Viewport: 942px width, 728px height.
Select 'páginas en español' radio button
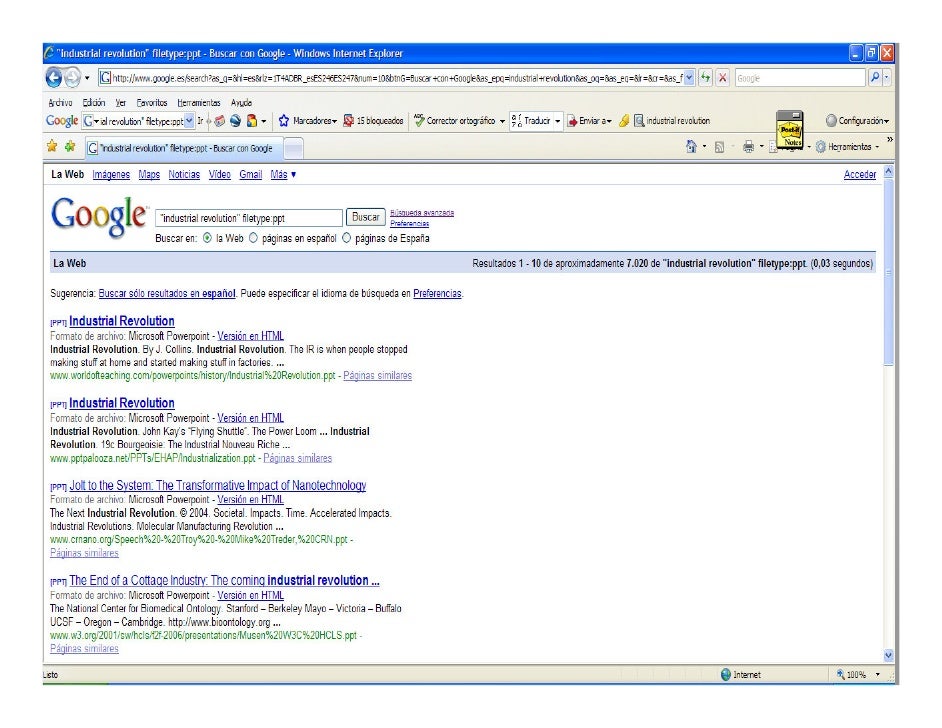[x=253, y=238]
